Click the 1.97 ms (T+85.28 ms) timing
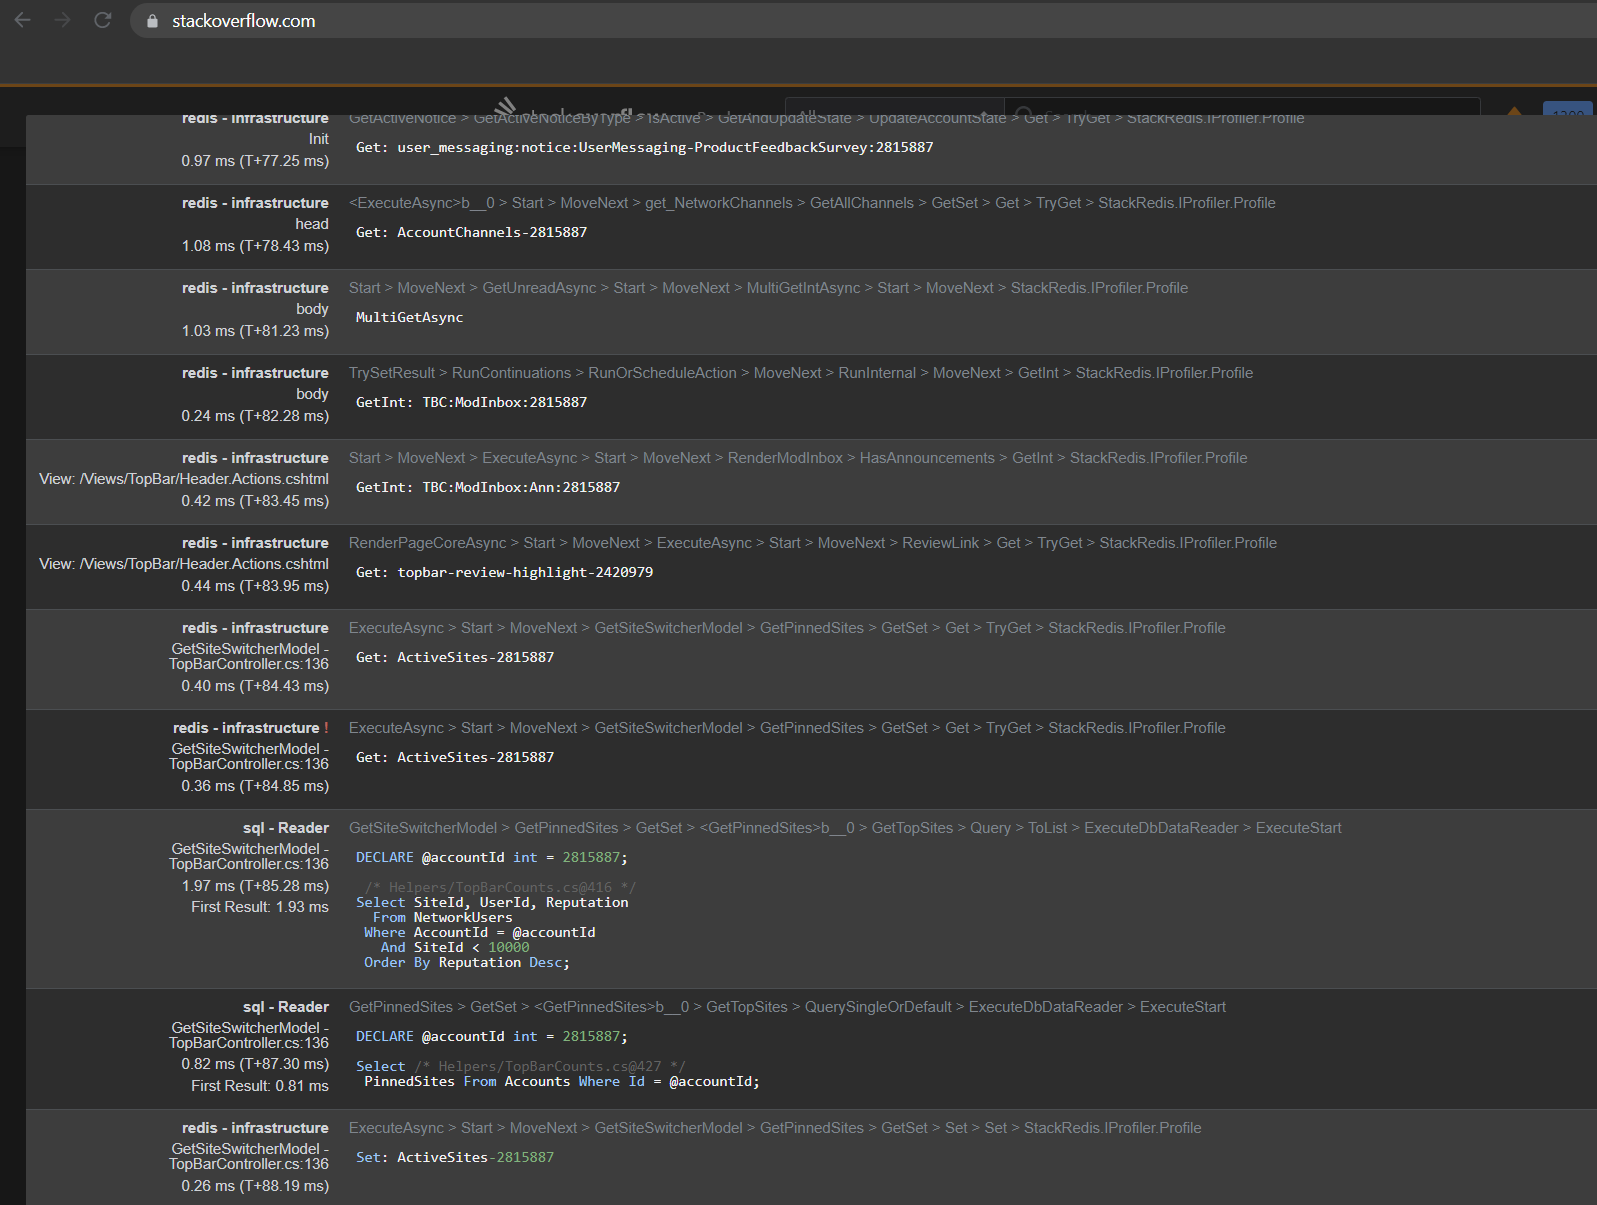Screen dimensions: 1597x1205 point(255,886)
